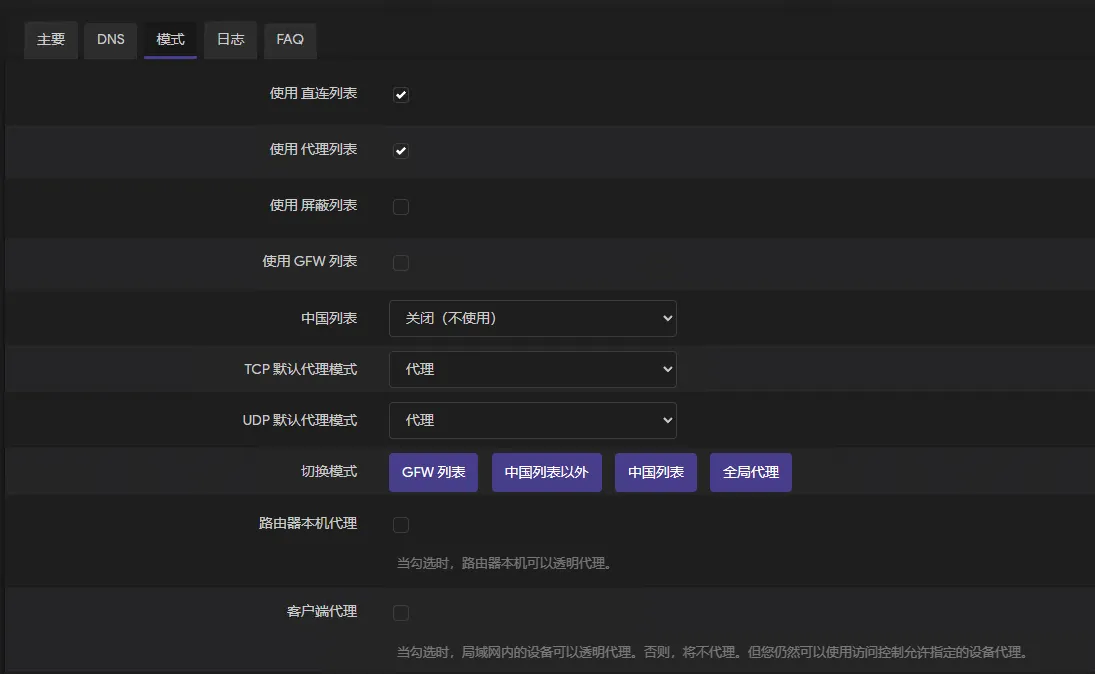The width and height of the screenshot is (1095, 674).
Task: Disable the 使用 代理列表 checkbox
Action: pos(401,151)
